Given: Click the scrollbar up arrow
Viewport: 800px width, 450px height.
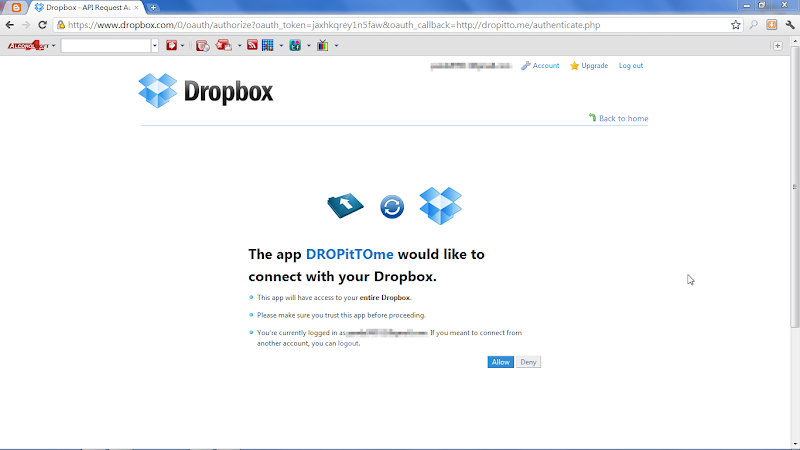Looking at the screenshot, I should point(795,42).
